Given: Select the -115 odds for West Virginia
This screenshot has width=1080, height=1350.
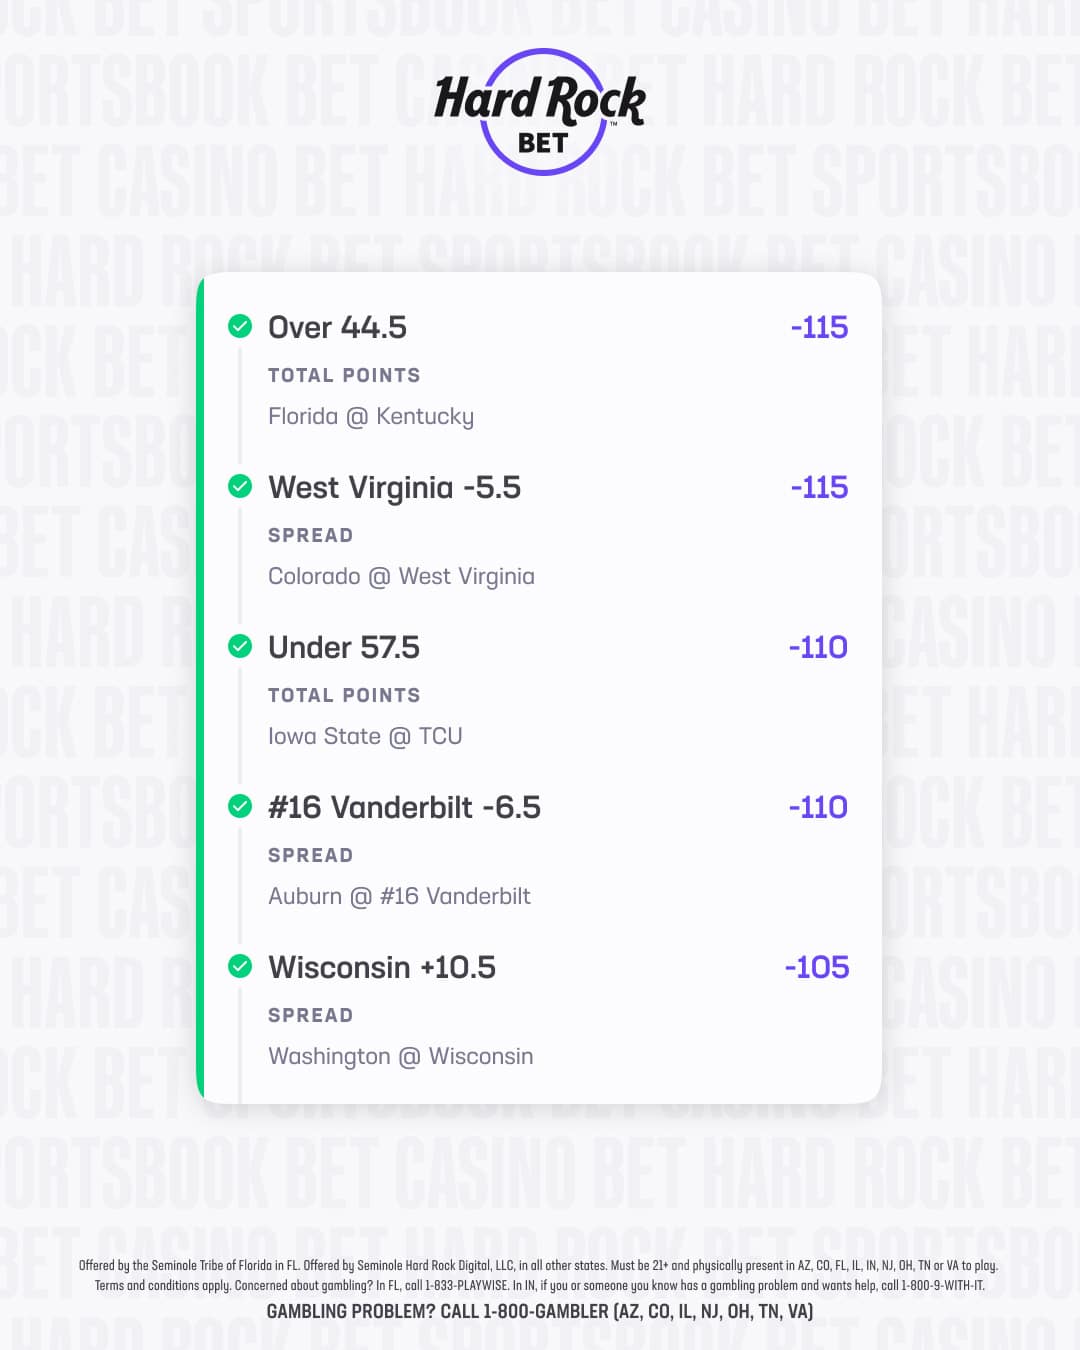Looking at the screenshot, I should pyautogui.click(x=819, y=487).
